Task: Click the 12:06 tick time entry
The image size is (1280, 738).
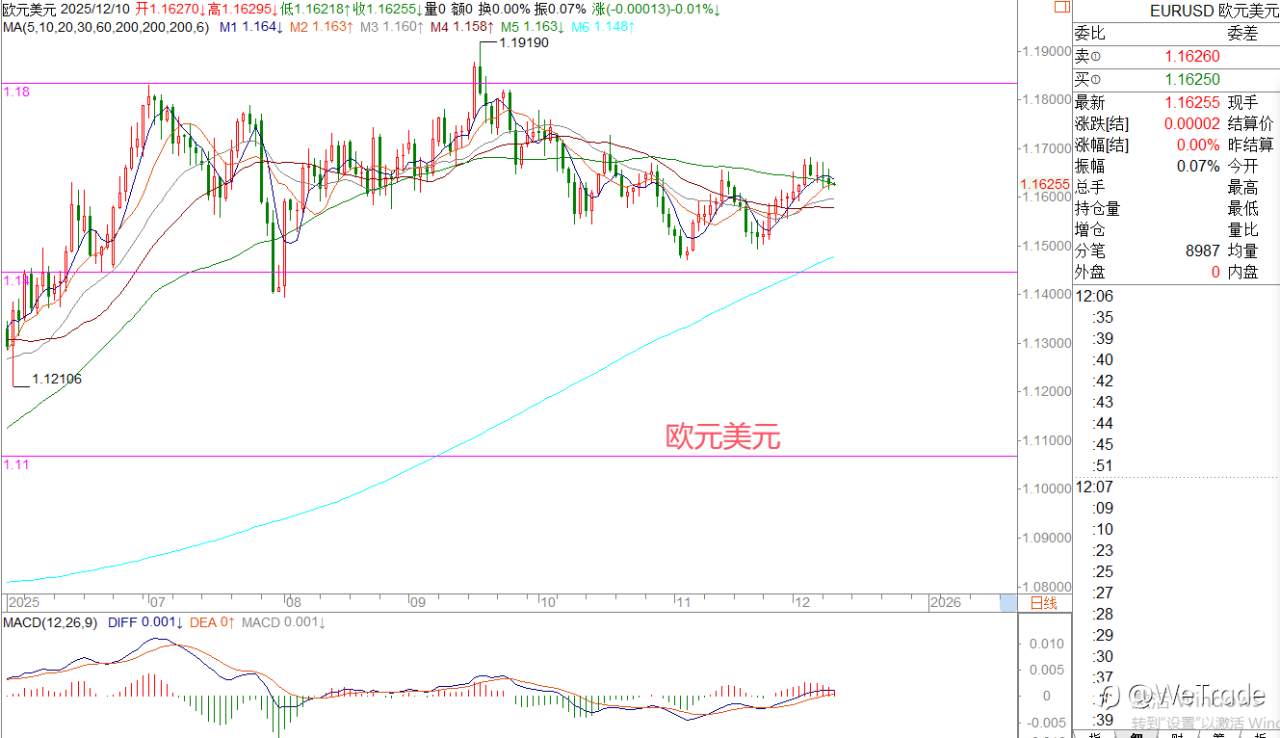Action: pos(1094,296)
